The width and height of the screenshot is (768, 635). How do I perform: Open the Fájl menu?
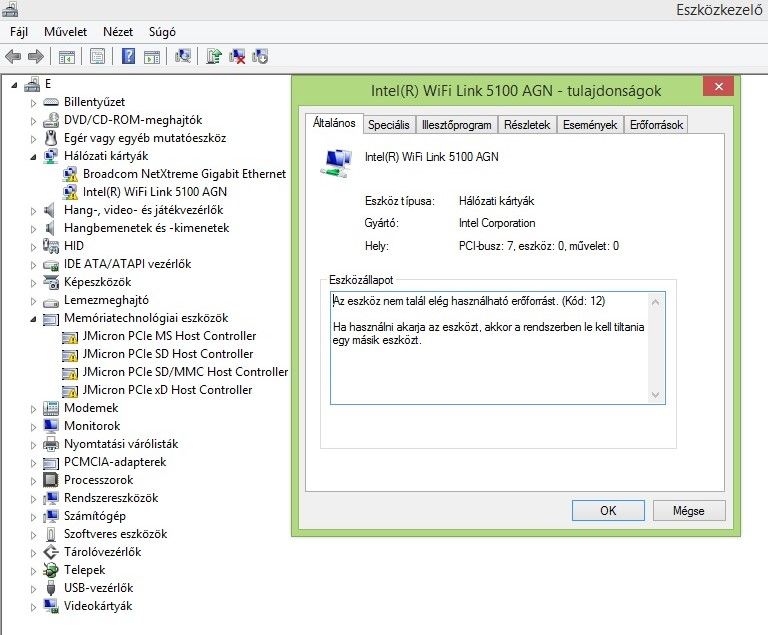coord(19,32)
